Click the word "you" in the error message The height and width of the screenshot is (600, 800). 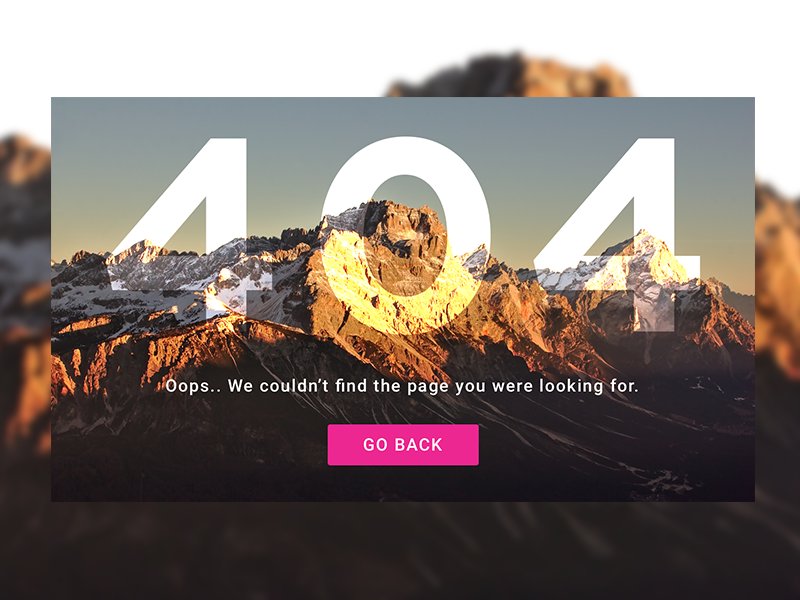click(471, 388)
